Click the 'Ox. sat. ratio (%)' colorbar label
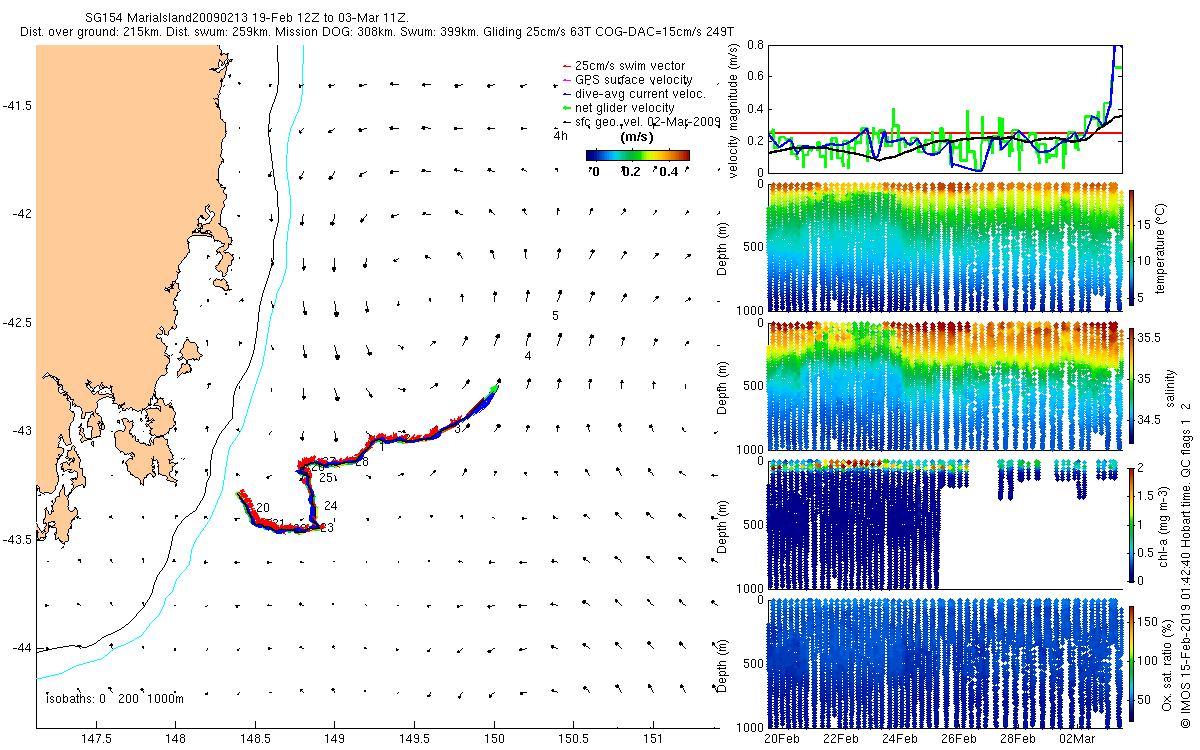The width and height of the screenshot is (1200, 750). pos(1165,665)
